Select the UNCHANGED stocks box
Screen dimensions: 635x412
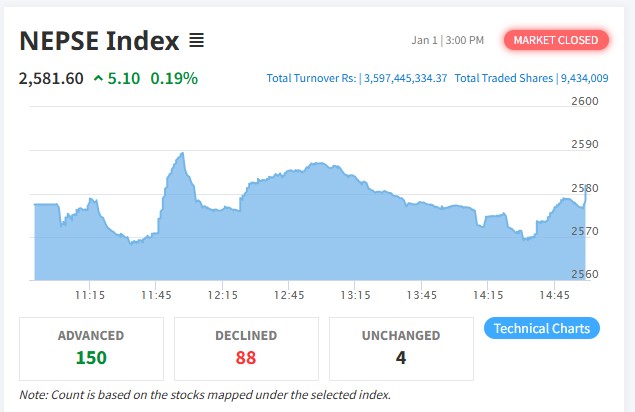click(x=401, y=349)
